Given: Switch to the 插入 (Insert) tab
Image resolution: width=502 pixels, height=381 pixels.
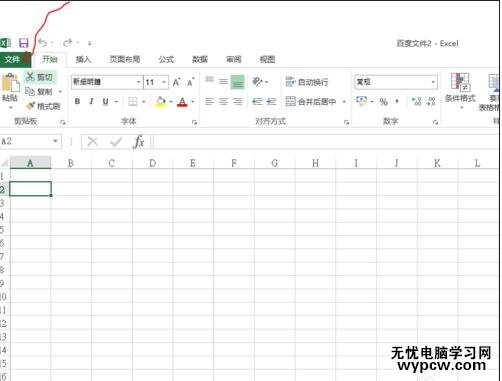Looking at the screenshot, I should pyautogui.click(x=83, y=59).
